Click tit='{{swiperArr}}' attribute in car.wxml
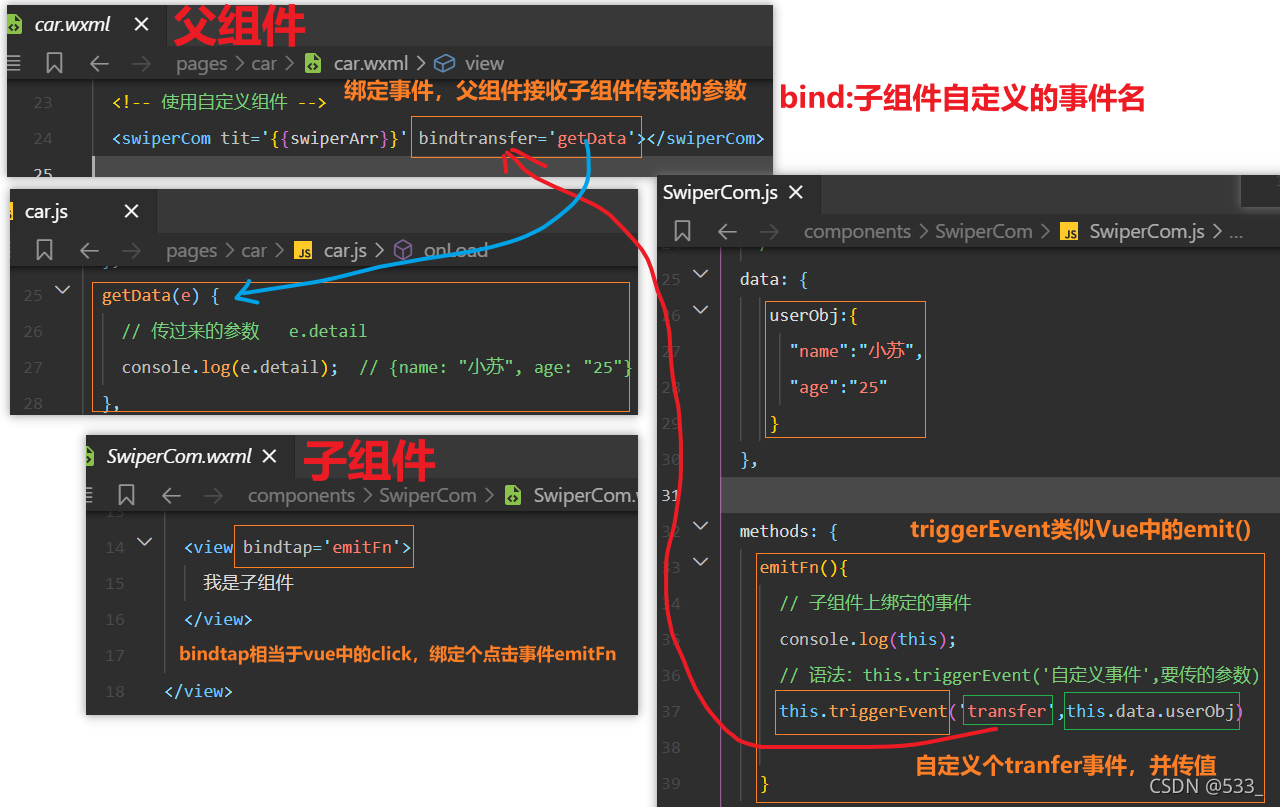The width and height of the screenshot is (1280, 807). coord(312,138)
